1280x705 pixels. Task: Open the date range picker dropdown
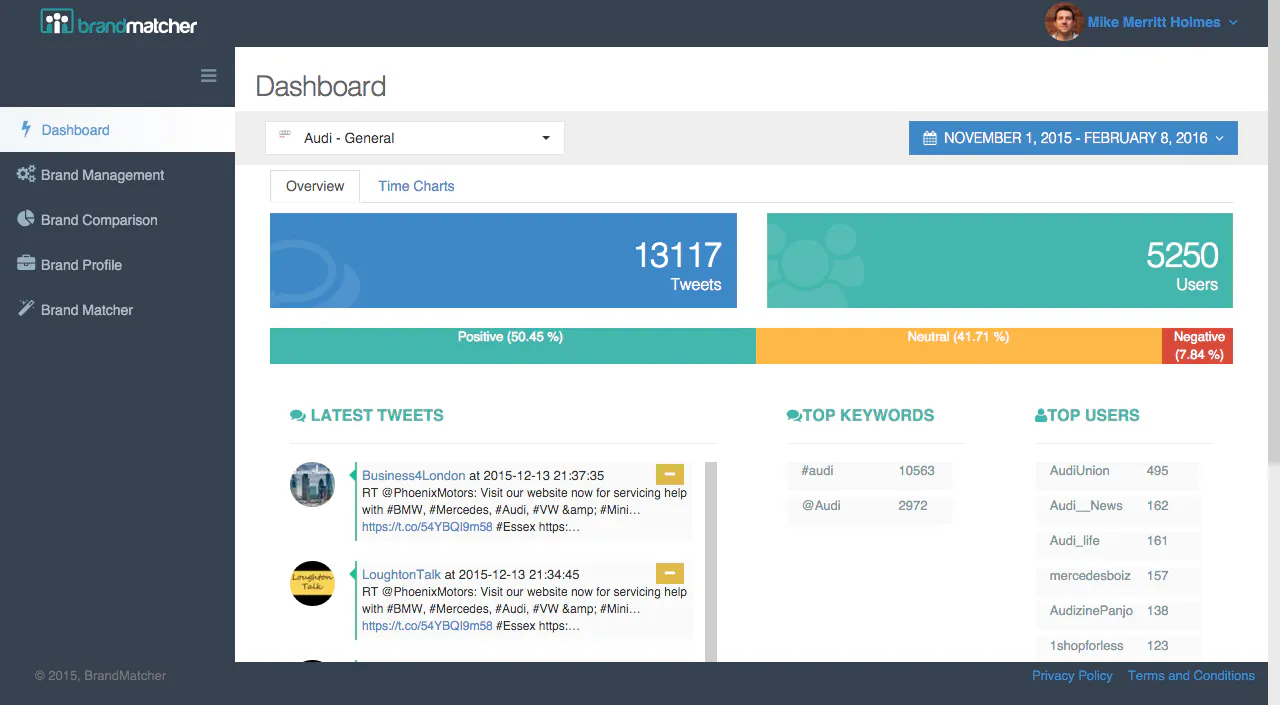click(1073, 138)
